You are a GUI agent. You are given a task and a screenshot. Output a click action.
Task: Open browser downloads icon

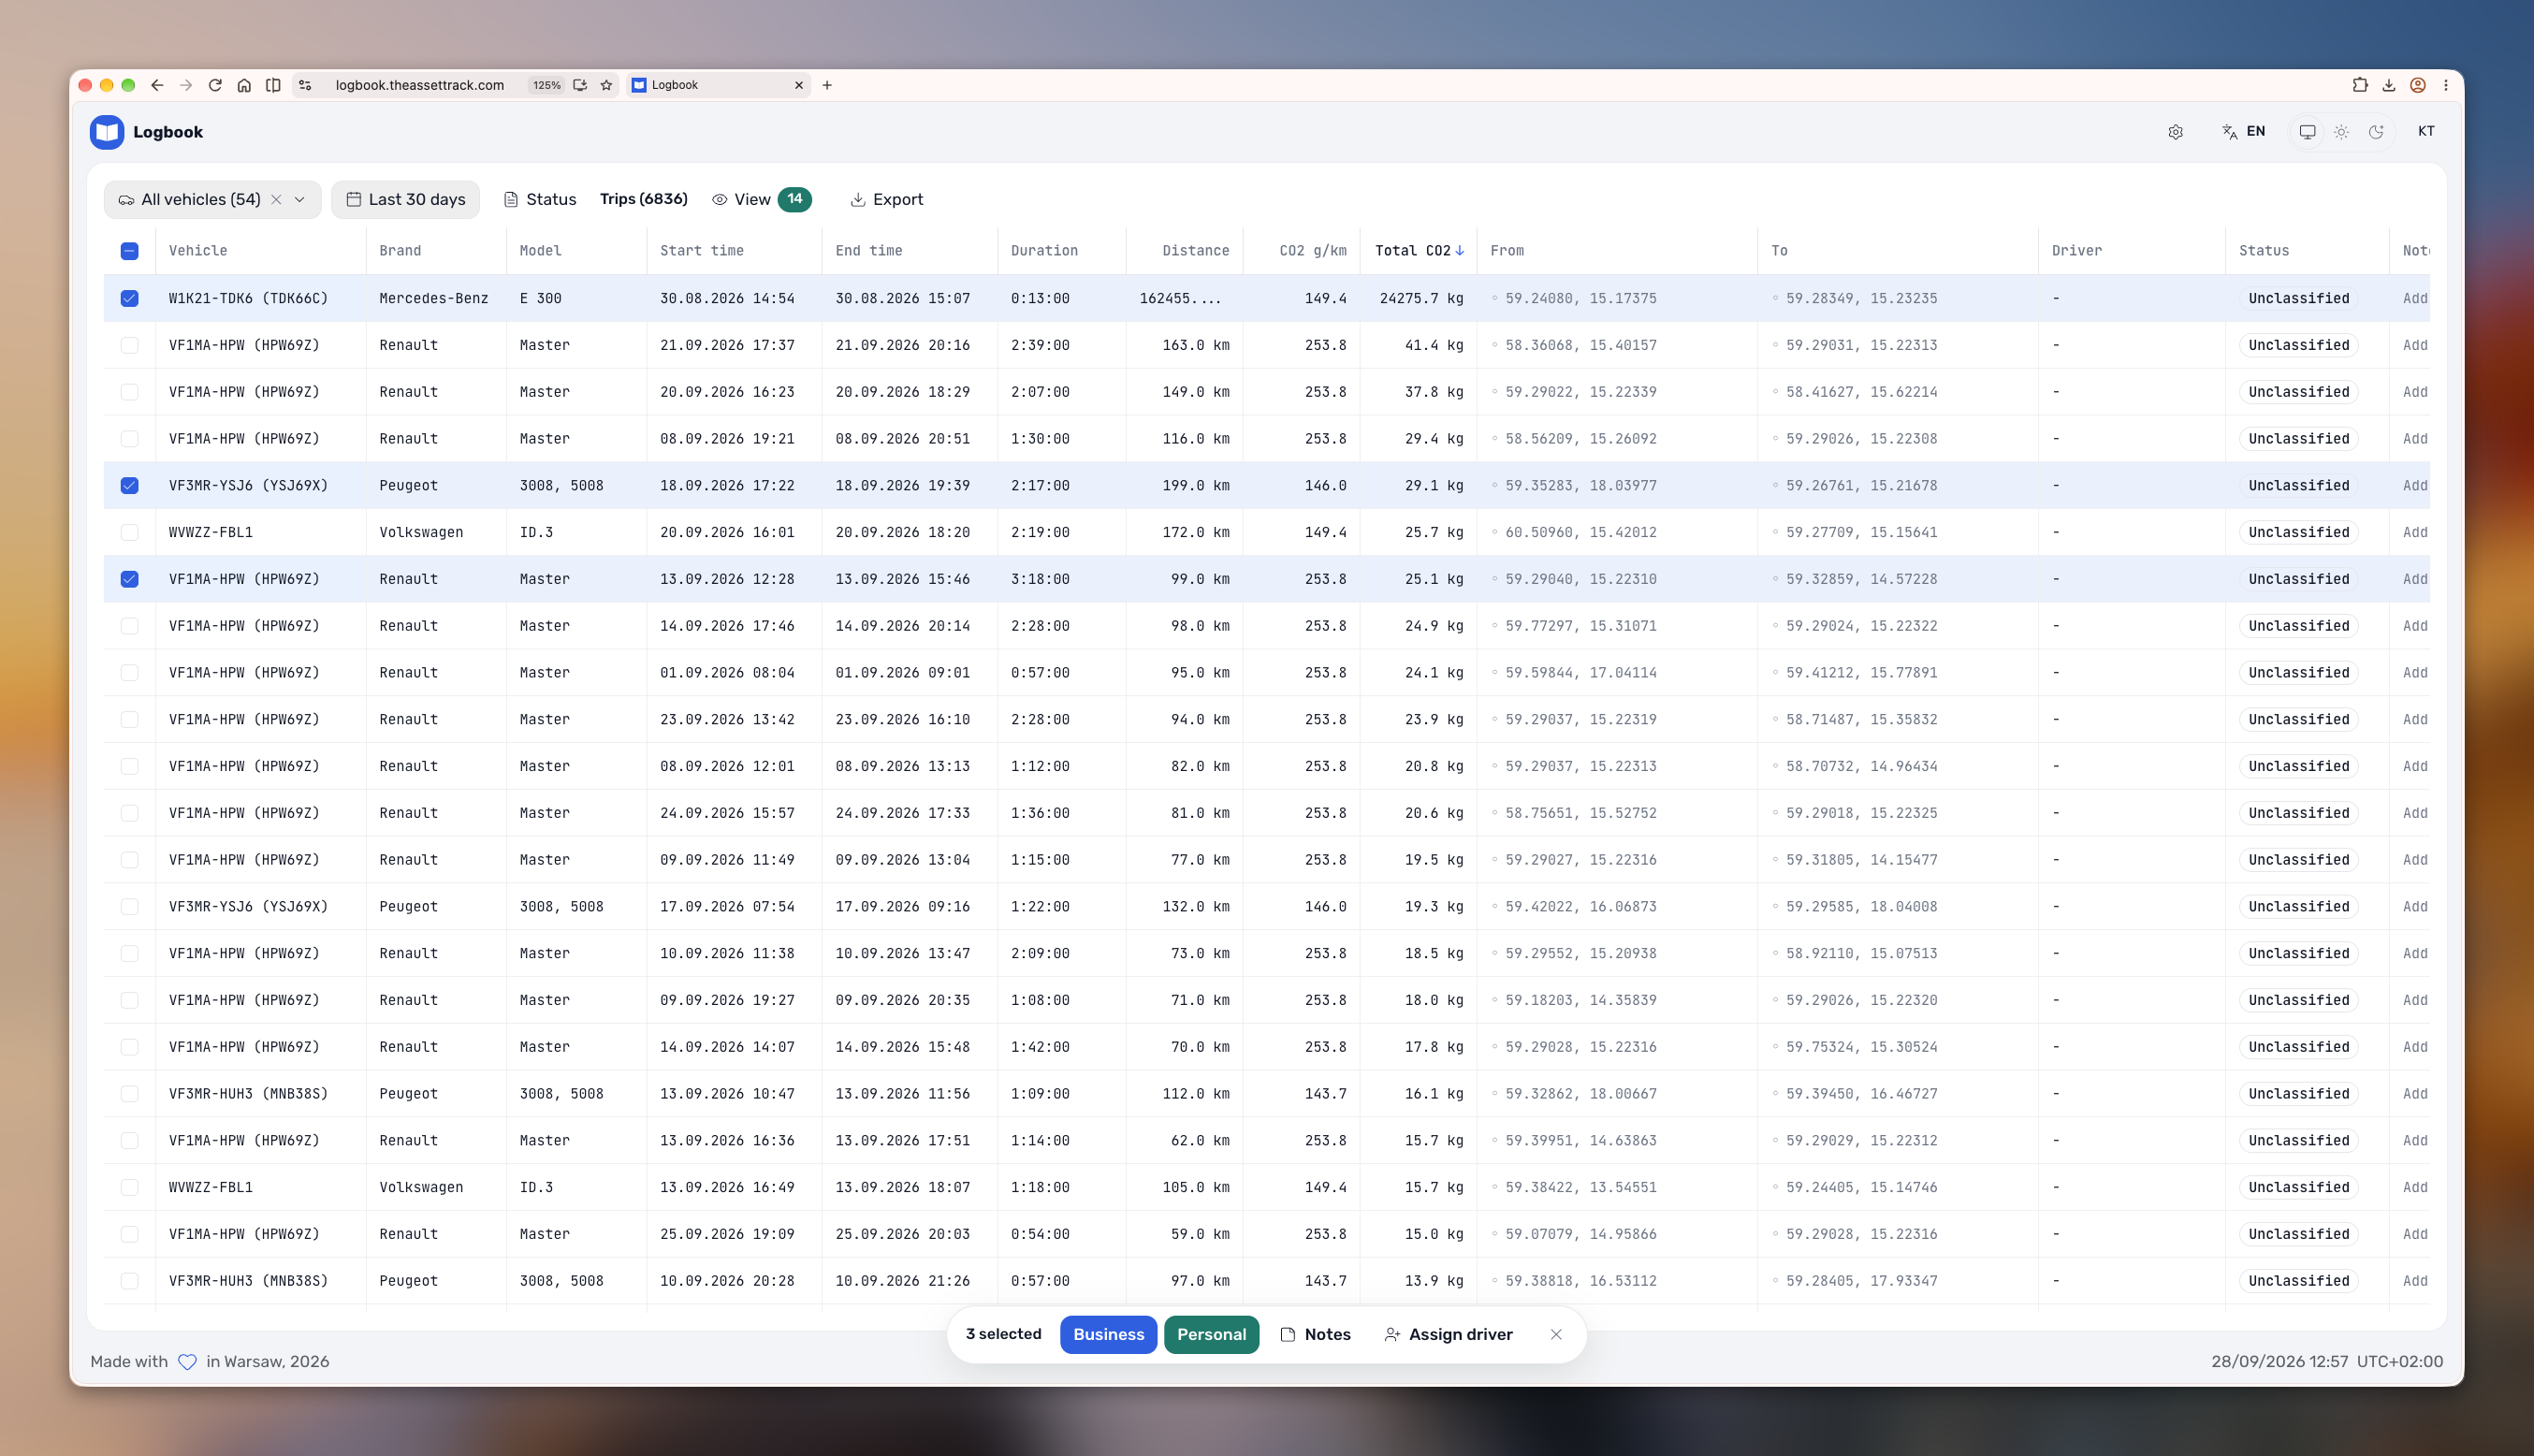pyautogui.click(x=2389, y=85)
